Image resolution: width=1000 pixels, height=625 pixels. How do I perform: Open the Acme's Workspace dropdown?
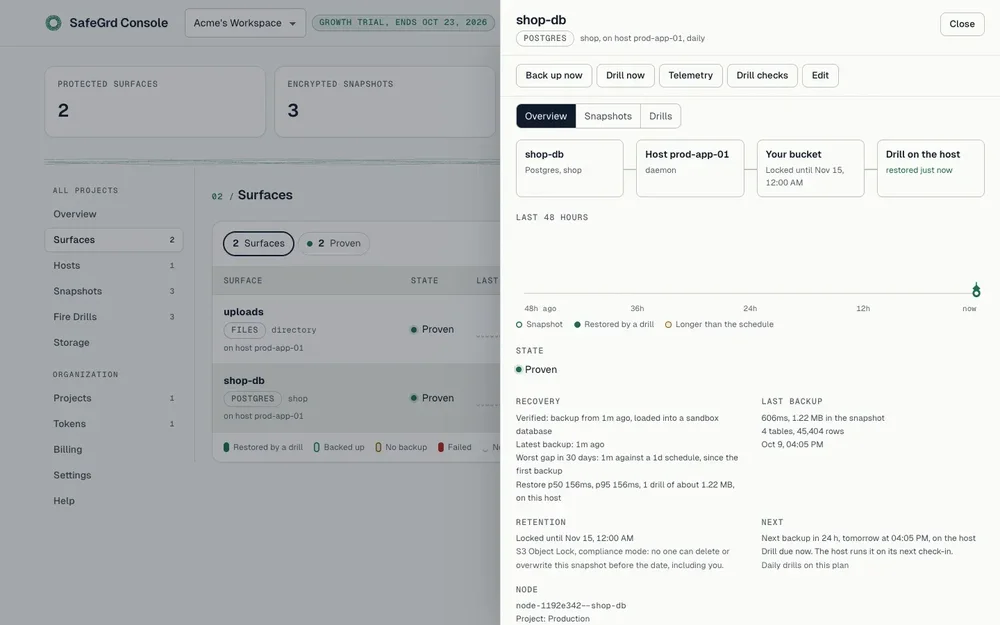(245, 23)
